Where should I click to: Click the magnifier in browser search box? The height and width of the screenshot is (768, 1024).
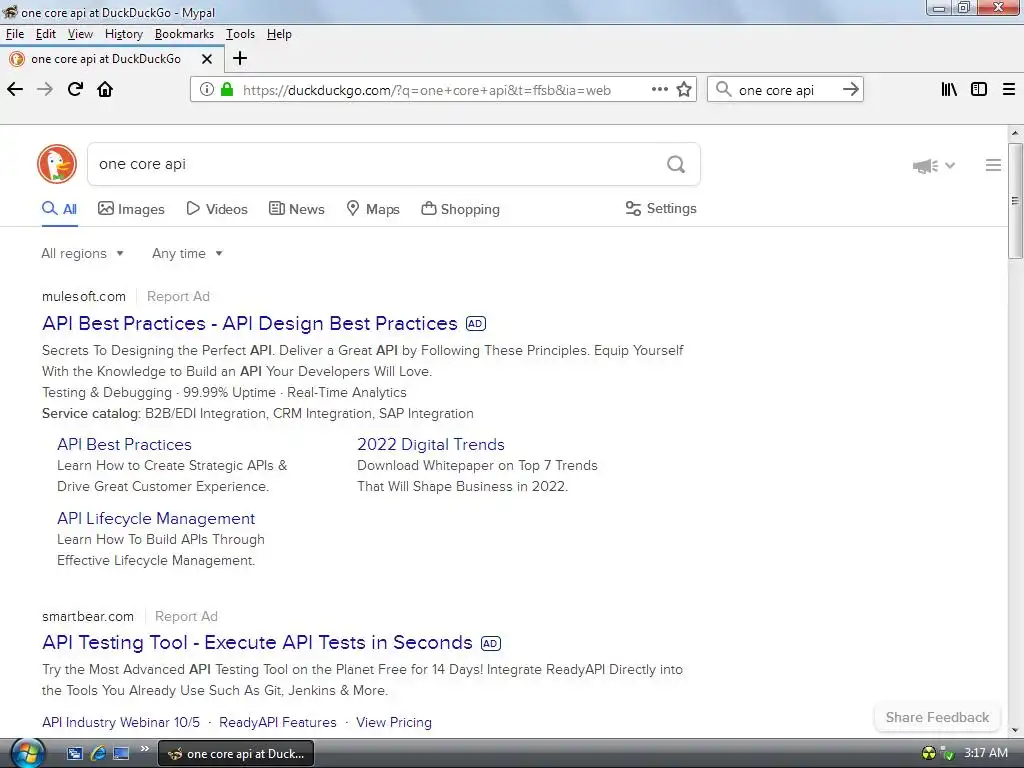click(724, 89)
